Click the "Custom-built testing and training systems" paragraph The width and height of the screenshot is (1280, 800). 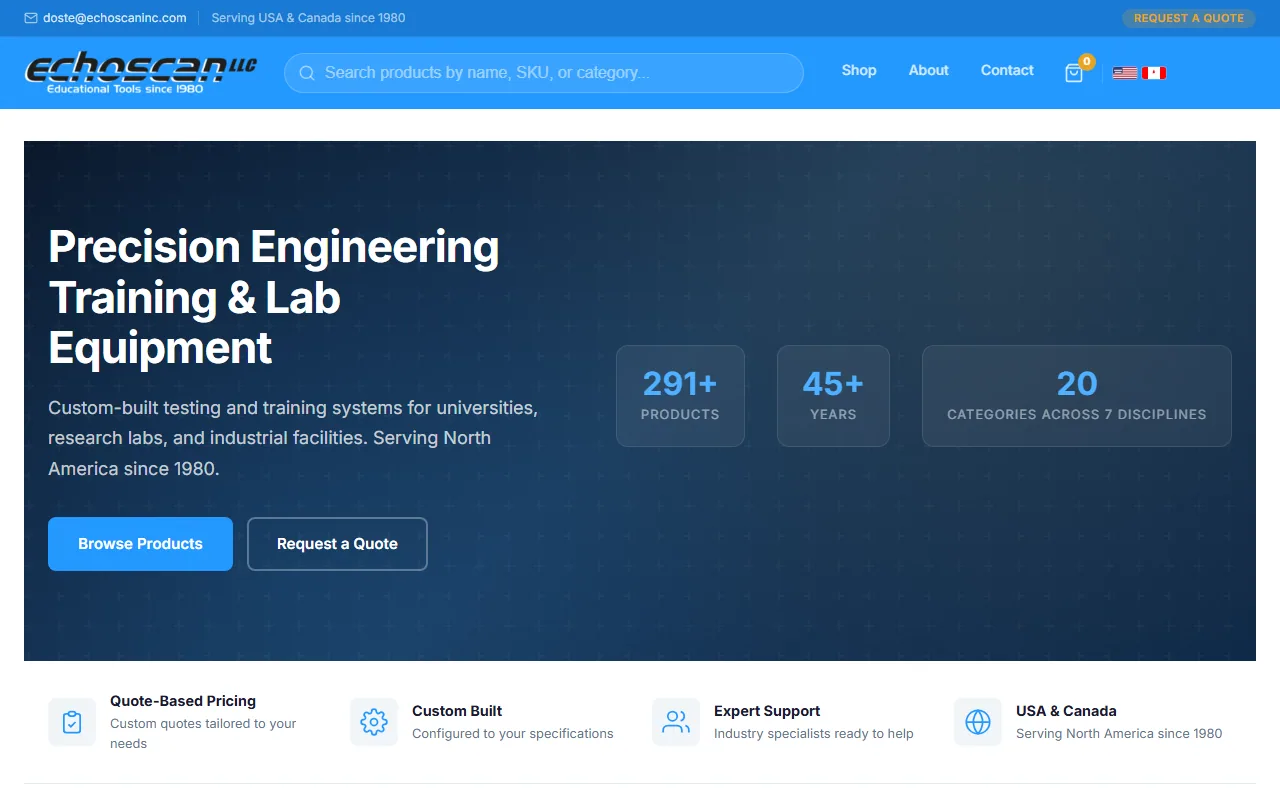tap(293, 438)
